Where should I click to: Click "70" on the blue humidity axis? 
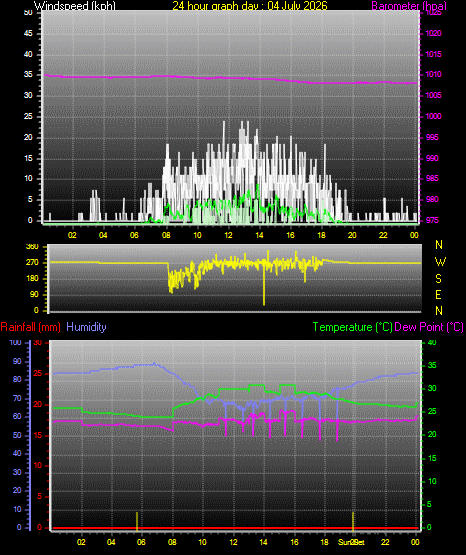click(x=17, y=398)
